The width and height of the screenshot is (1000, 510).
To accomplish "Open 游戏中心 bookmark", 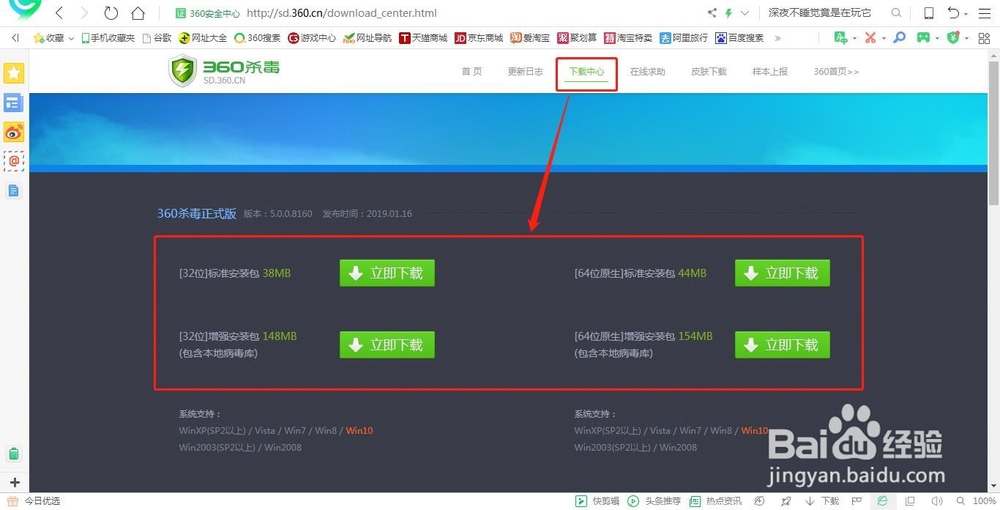I will point(311,38).
